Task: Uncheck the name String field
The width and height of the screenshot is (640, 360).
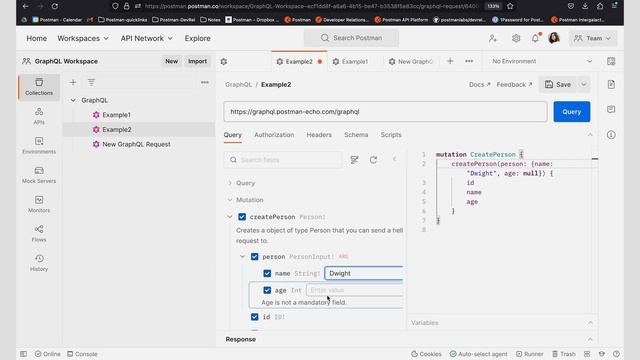Action: point(267,273)
